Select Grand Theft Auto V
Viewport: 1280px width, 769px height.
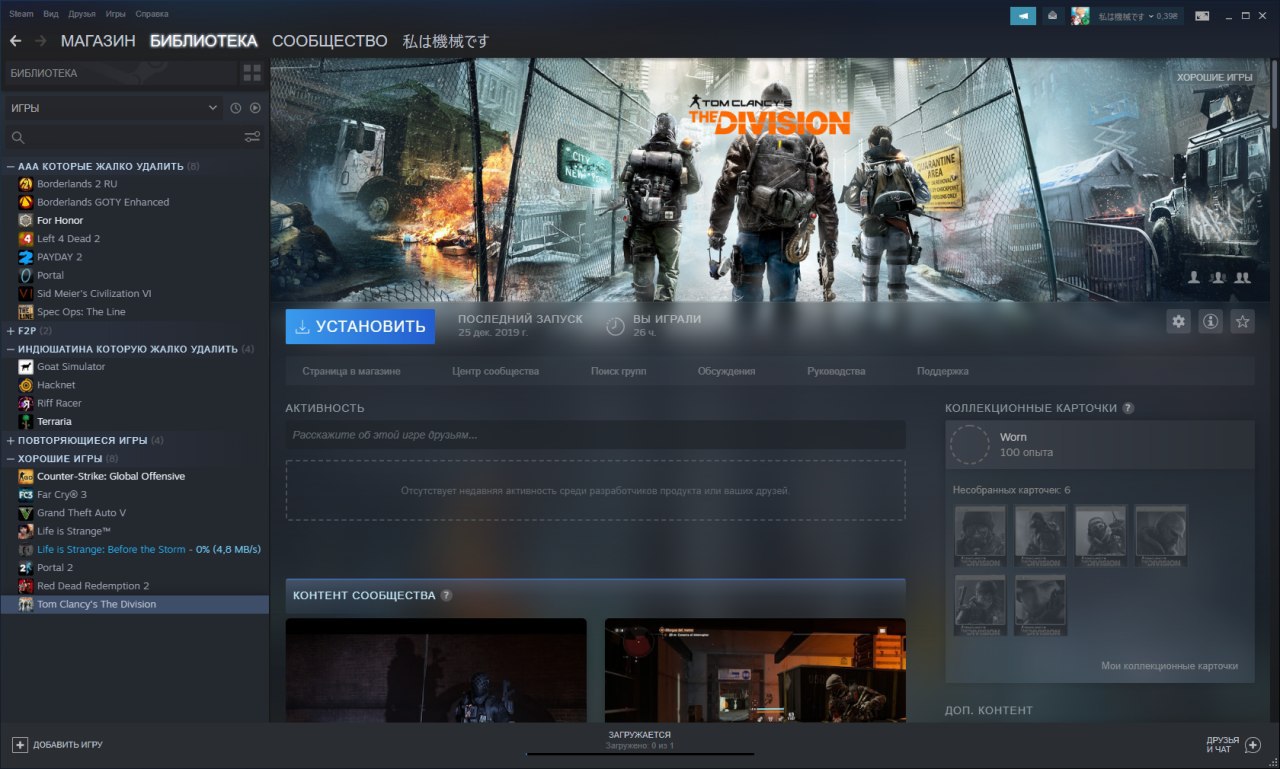134,513
